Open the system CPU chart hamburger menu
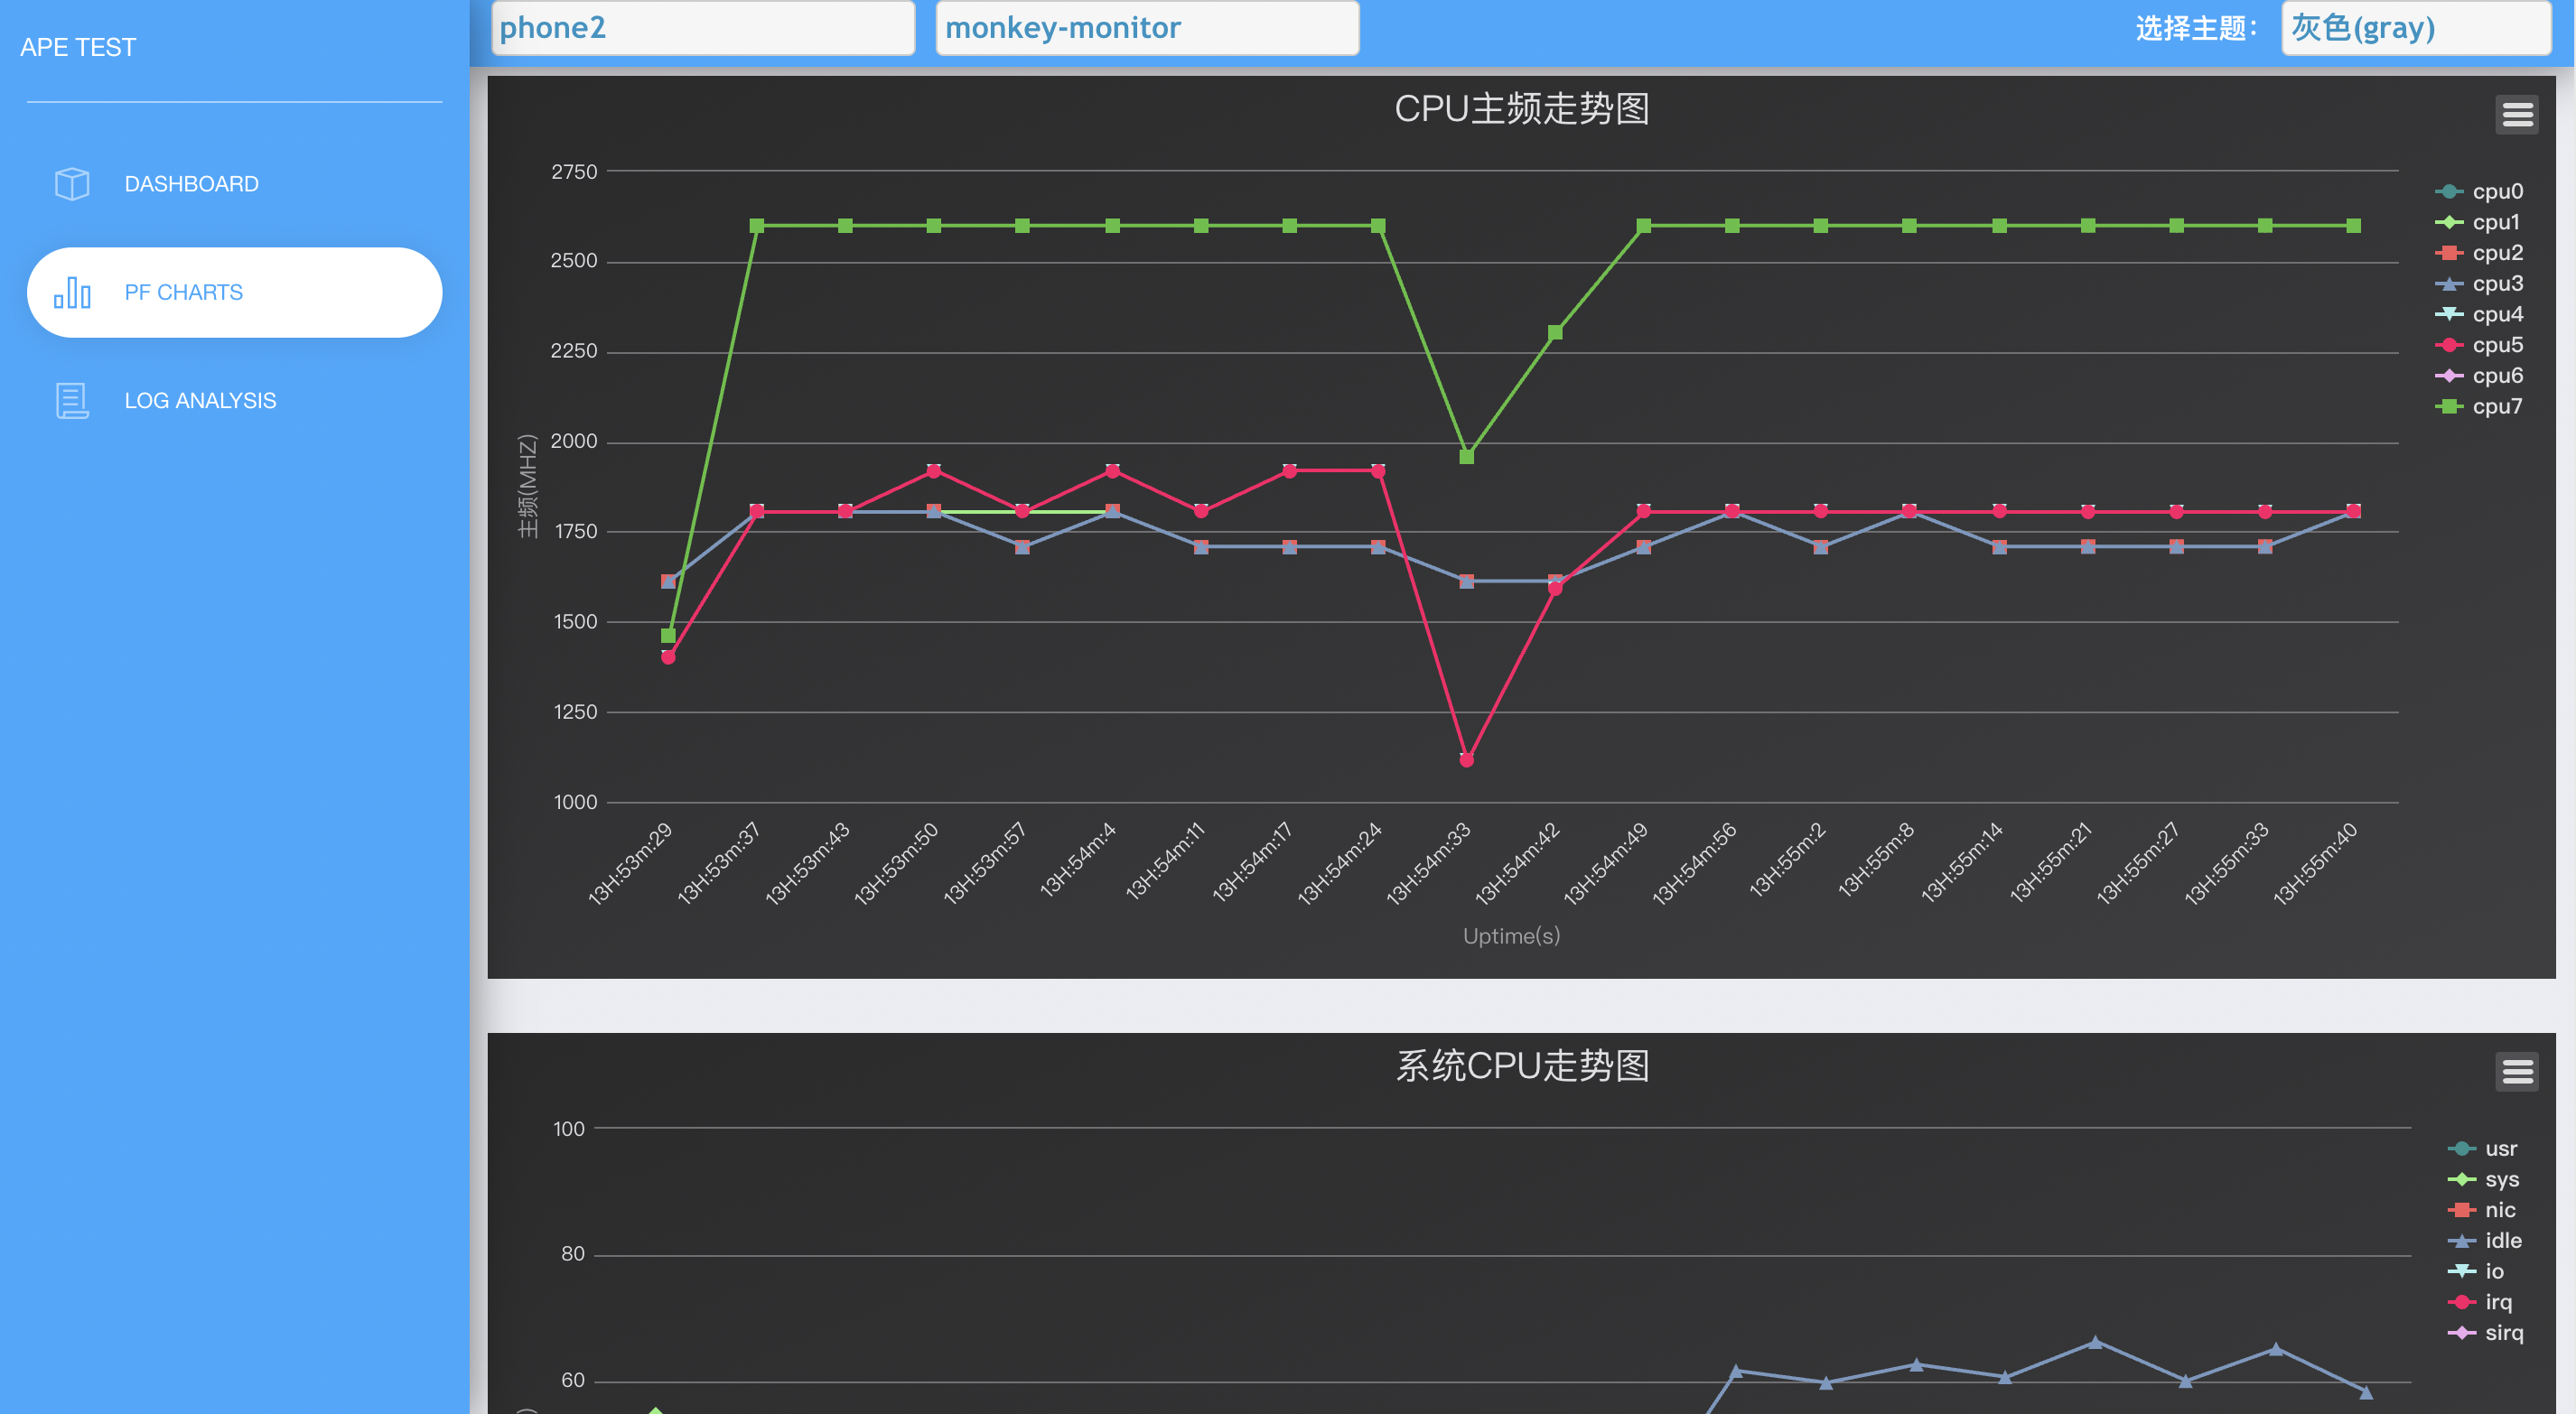 (x=2516, y=1072)
